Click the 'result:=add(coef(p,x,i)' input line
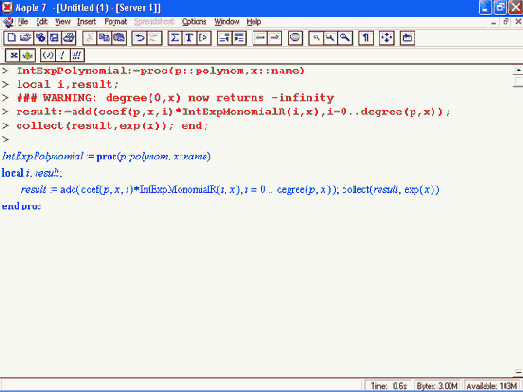The width and height of the screenshot is (523, 392). click(x=233, y=111)
